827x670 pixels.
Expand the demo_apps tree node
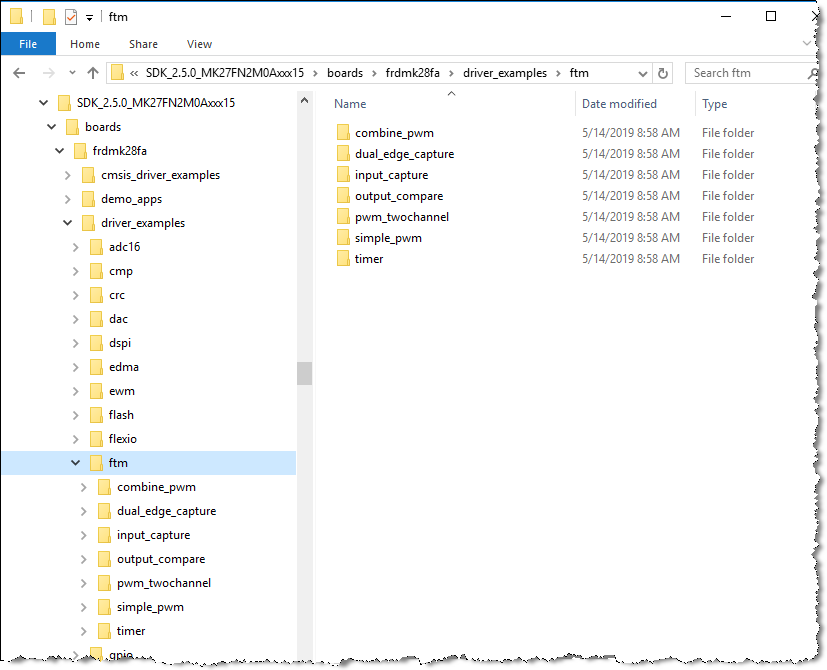pyautogui.click(x=70, y=198)
